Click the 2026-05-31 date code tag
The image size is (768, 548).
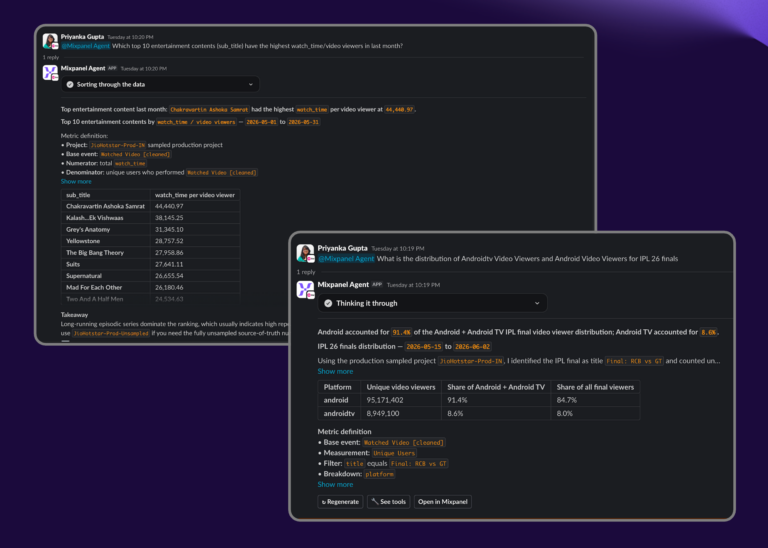pyautogui.click(x=304, y=122)
